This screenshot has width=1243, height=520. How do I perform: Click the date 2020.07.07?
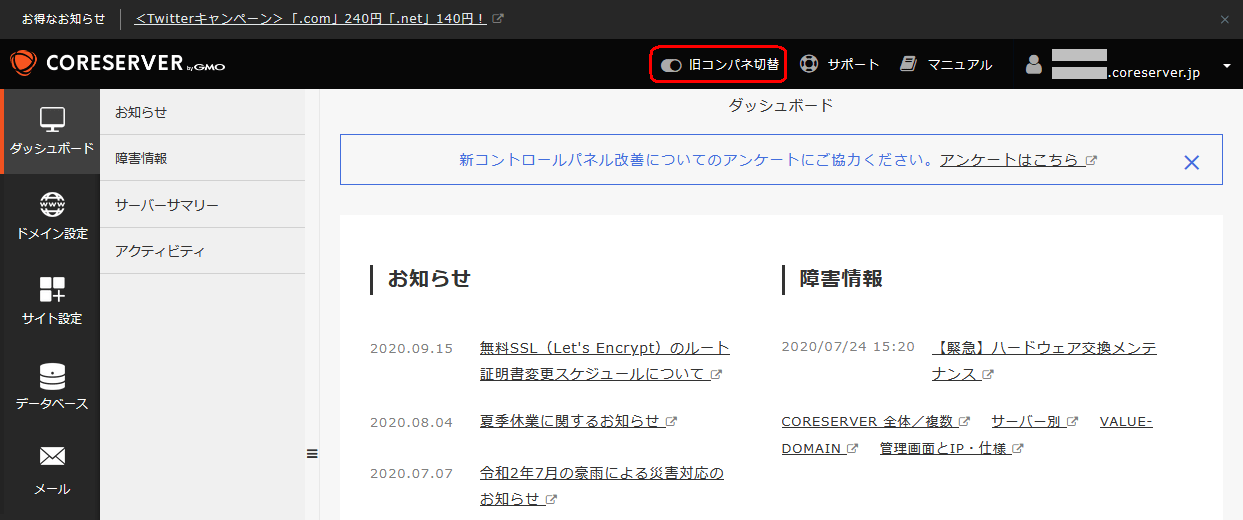click(x=411, y=473)
